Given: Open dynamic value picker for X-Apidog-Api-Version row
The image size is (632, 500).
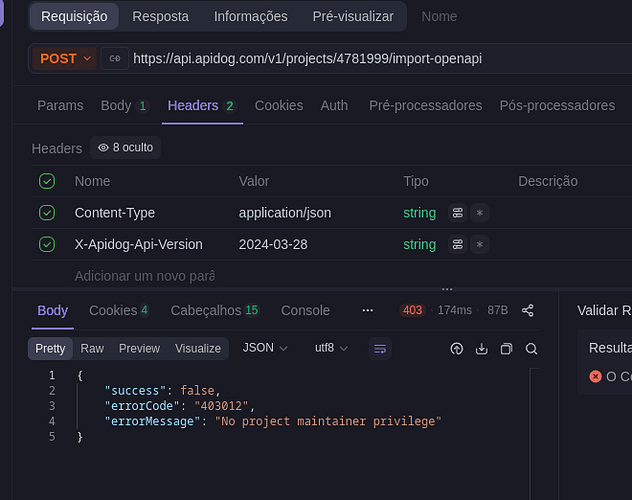Looking at the screenshot, I should (457, 244).
